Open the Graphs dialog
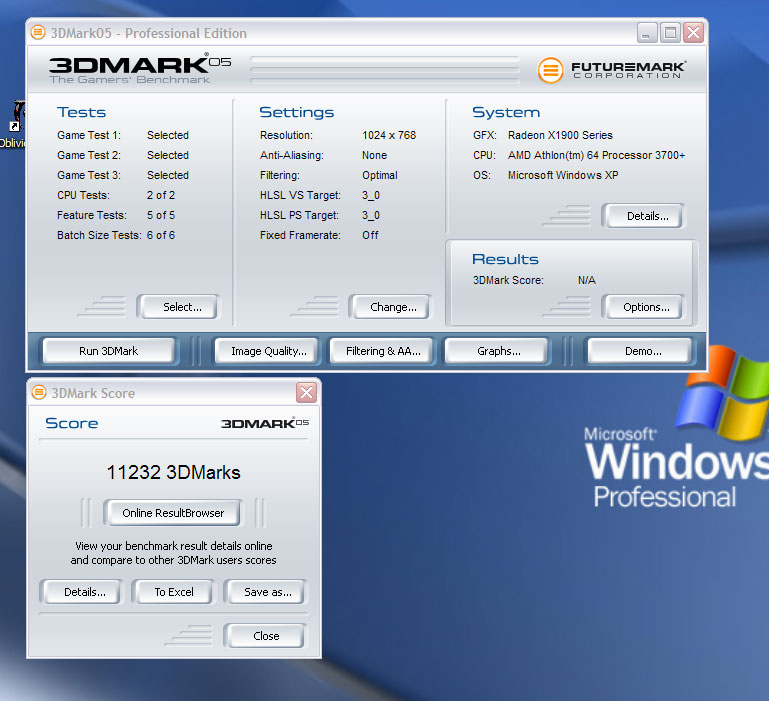Screen dimensions: 769x701 pyautogui.click(x=498, y=351)
